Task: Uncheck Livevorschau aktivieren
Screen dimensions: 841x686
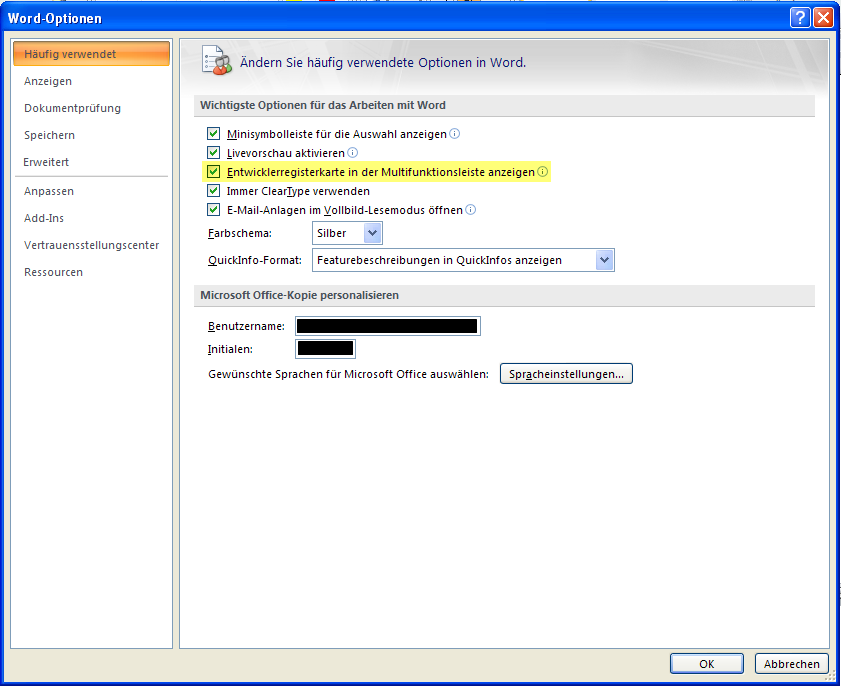Action: coord(213,153)
